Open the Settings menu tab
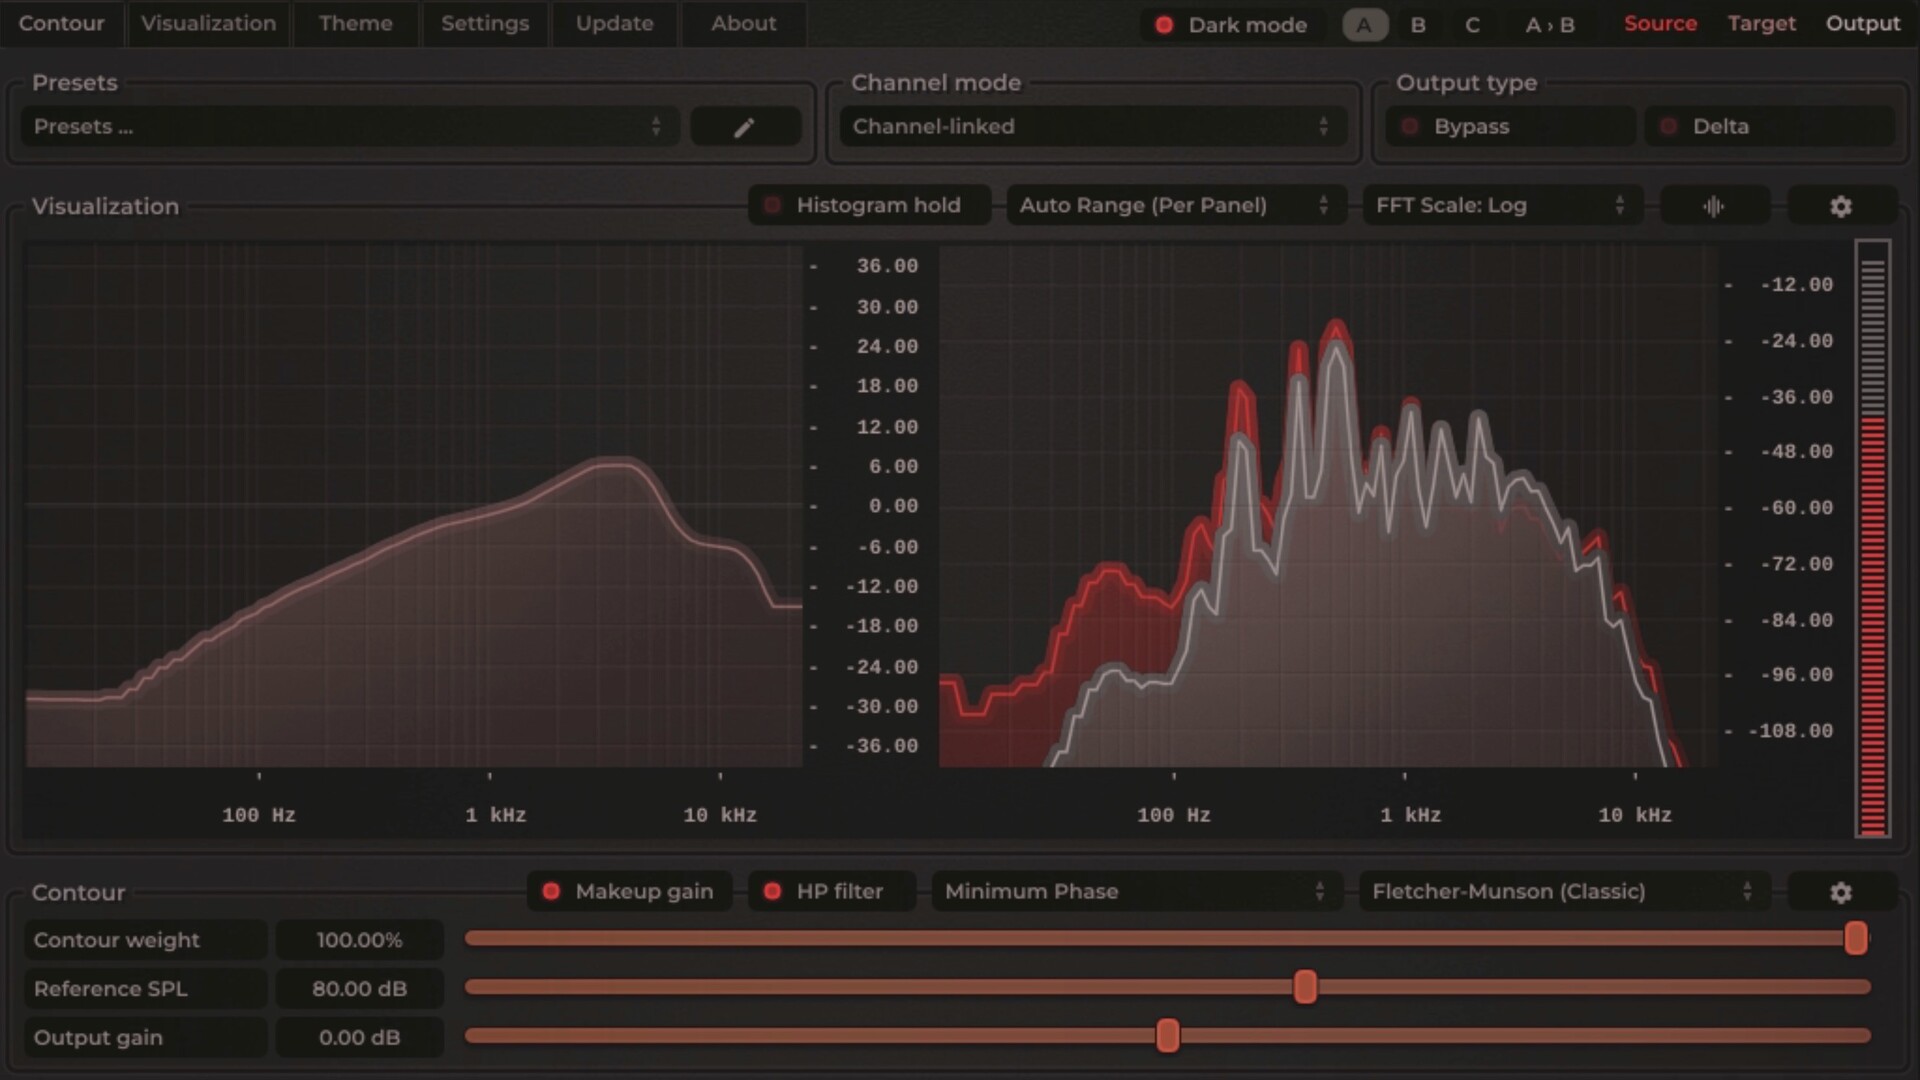The width and height of the screenshot is (1920, 1080). point(485,24)
